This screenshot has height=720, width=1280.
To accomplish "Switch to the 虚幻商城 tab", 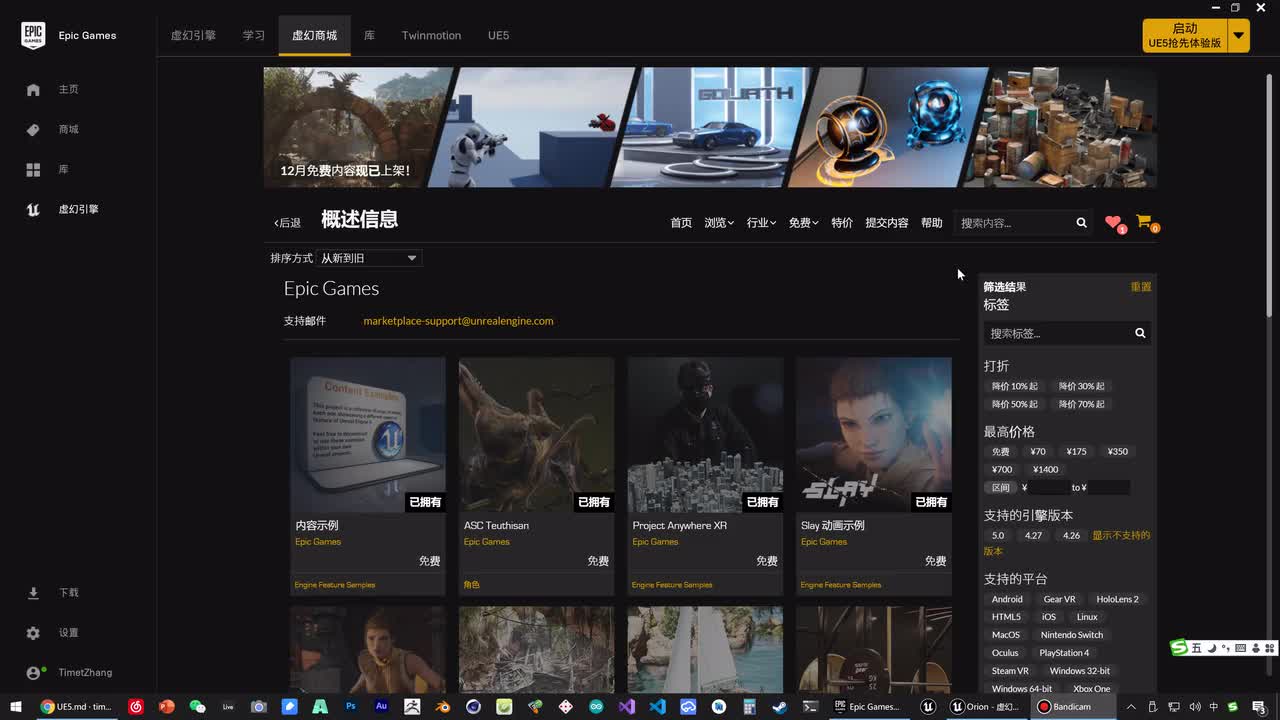I will [314, 36].
